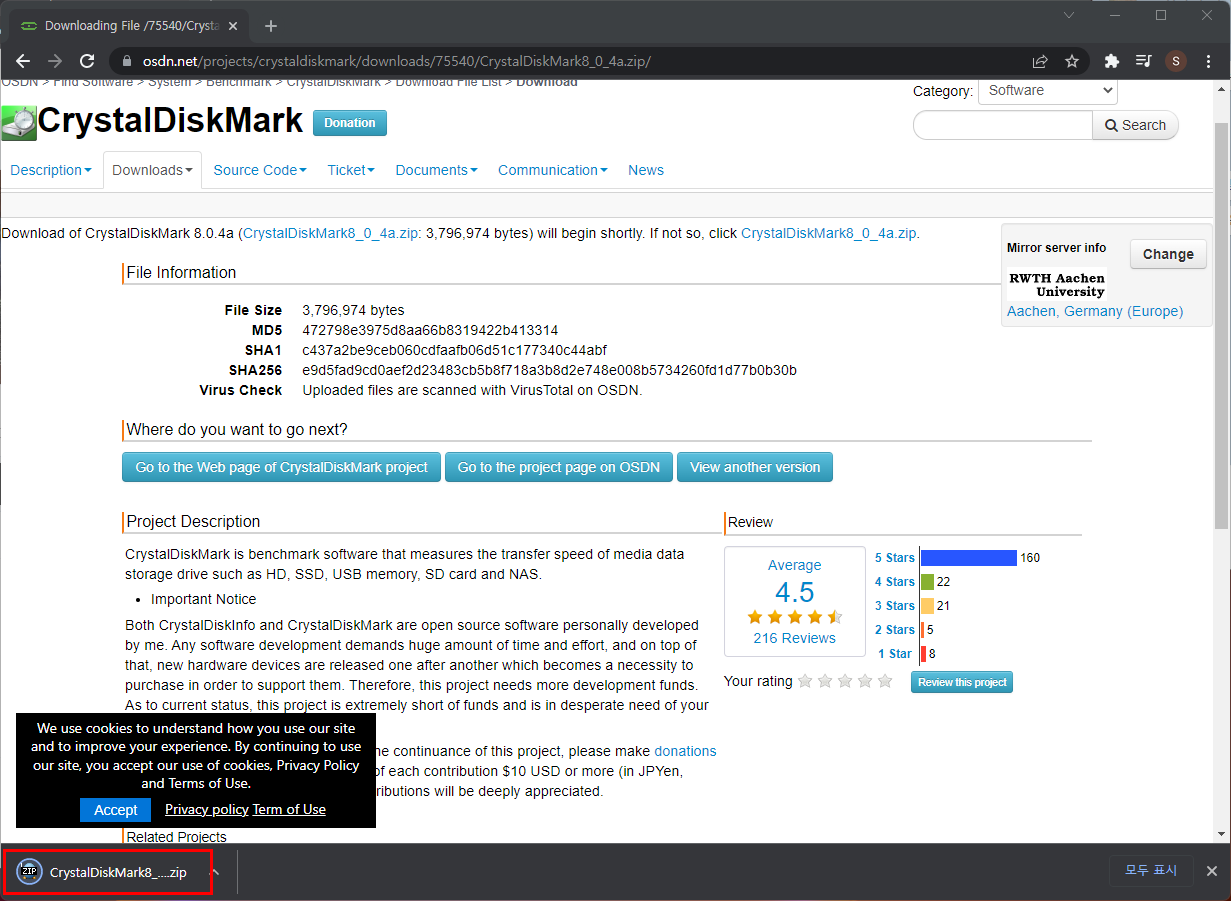Open the downloaded zip file options arrow

pyautogui.click(x=215, y=872)
